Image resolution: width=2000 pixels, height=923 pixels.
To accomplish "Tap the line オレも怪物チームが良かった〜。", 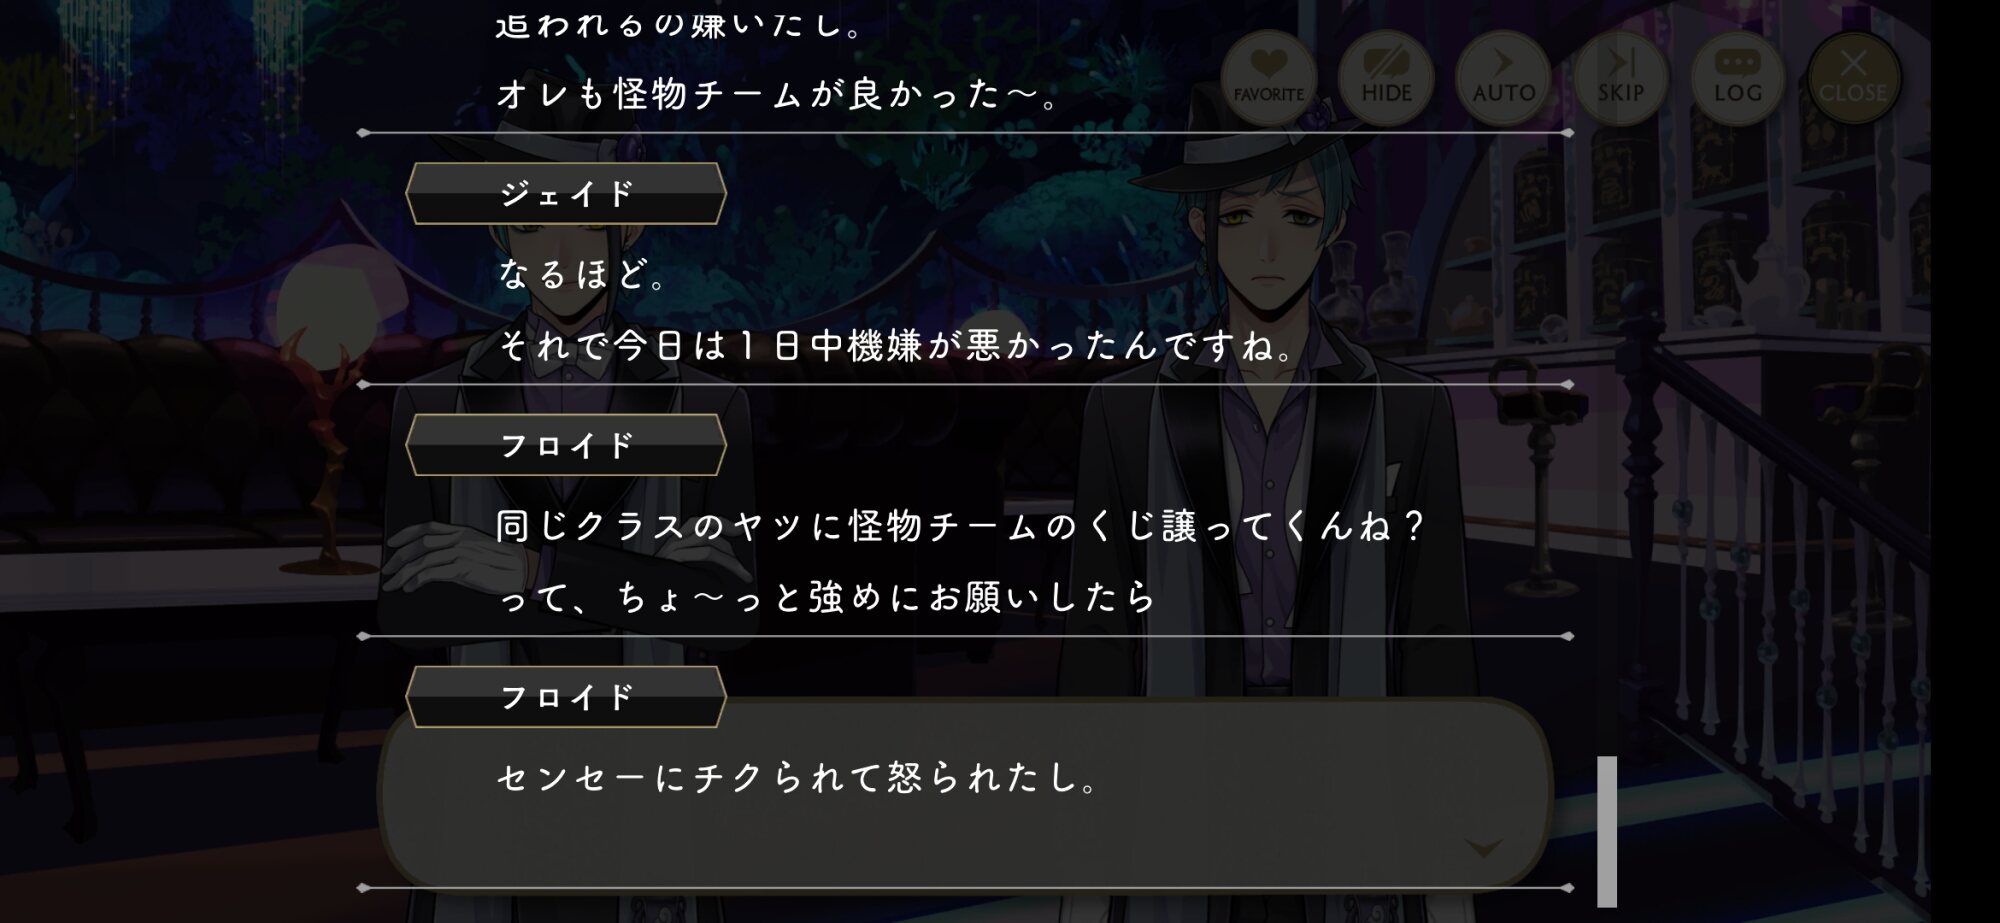I will tap(778, 94).
